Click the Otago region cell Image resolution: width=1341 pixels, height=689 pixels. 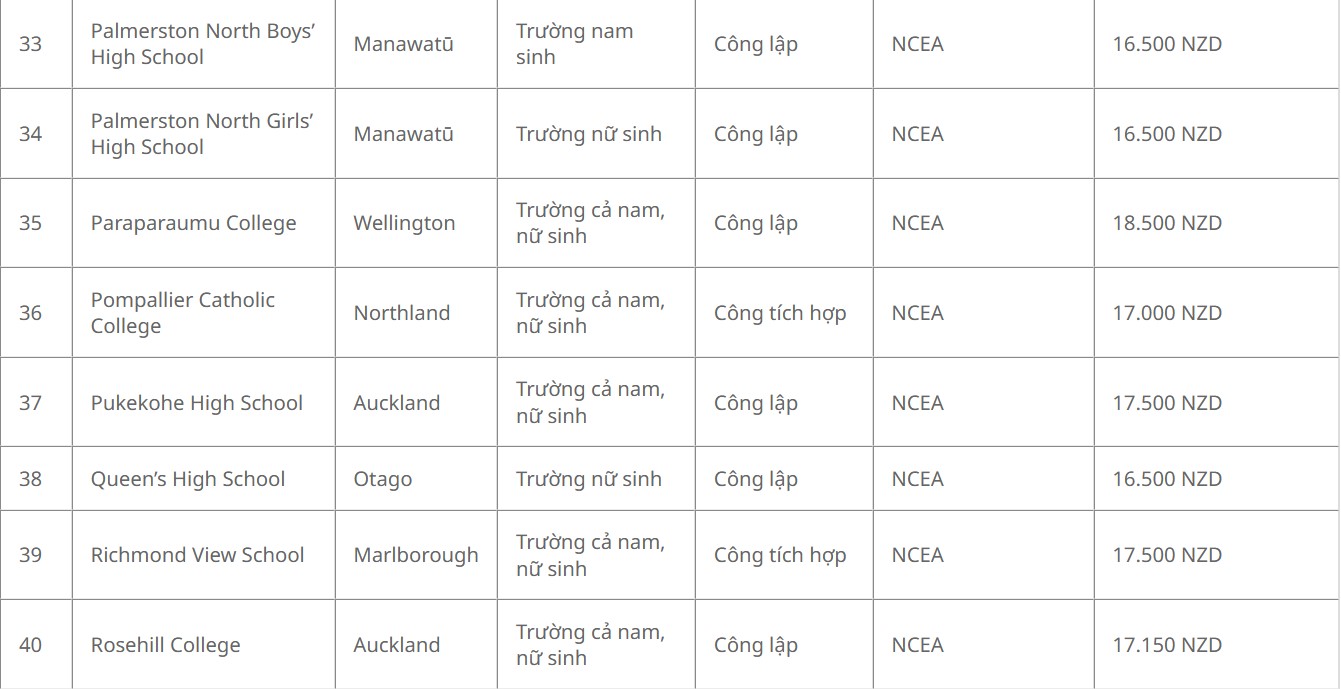tap(382, 479)
